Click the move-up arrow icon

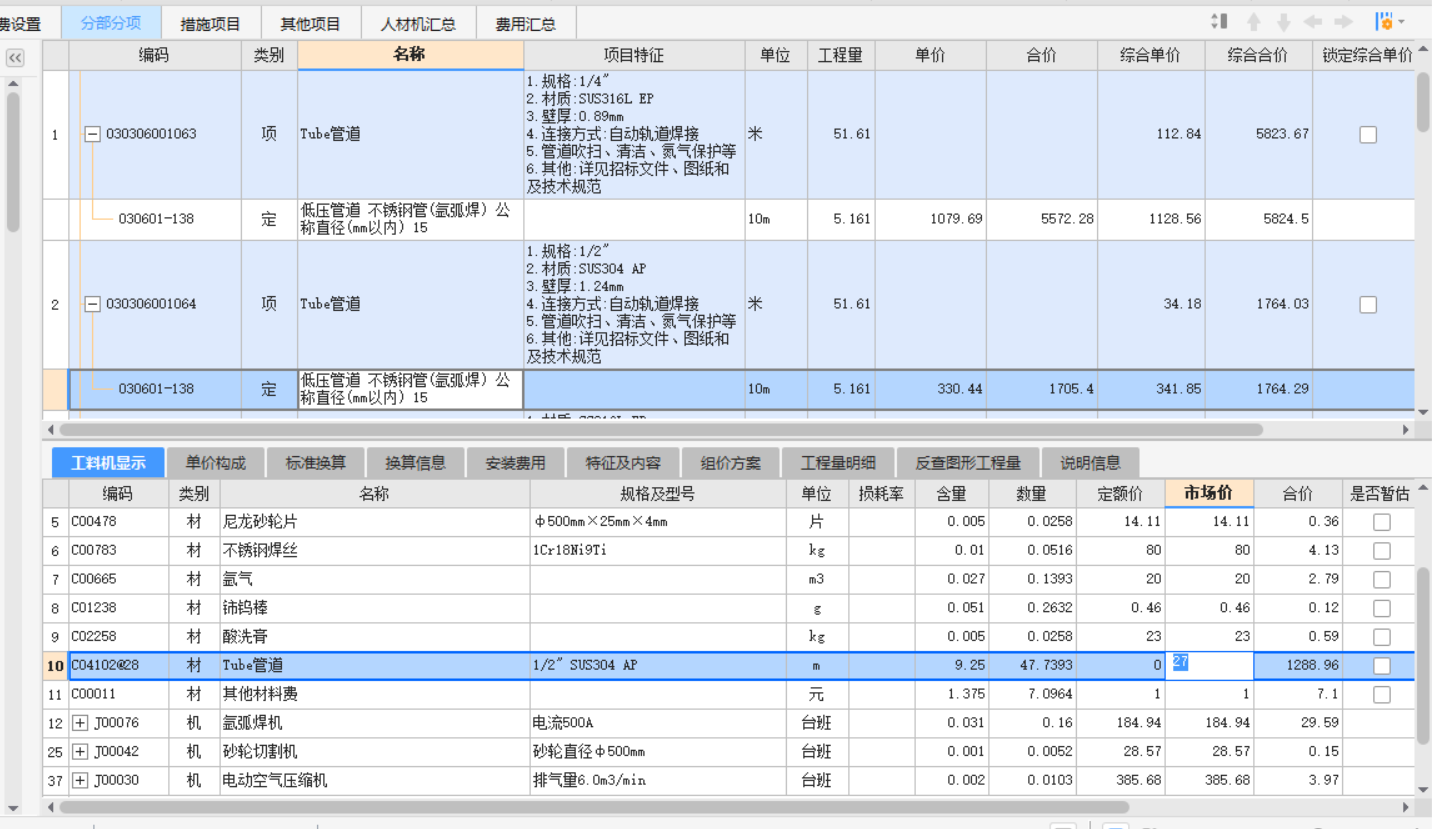1253,22
